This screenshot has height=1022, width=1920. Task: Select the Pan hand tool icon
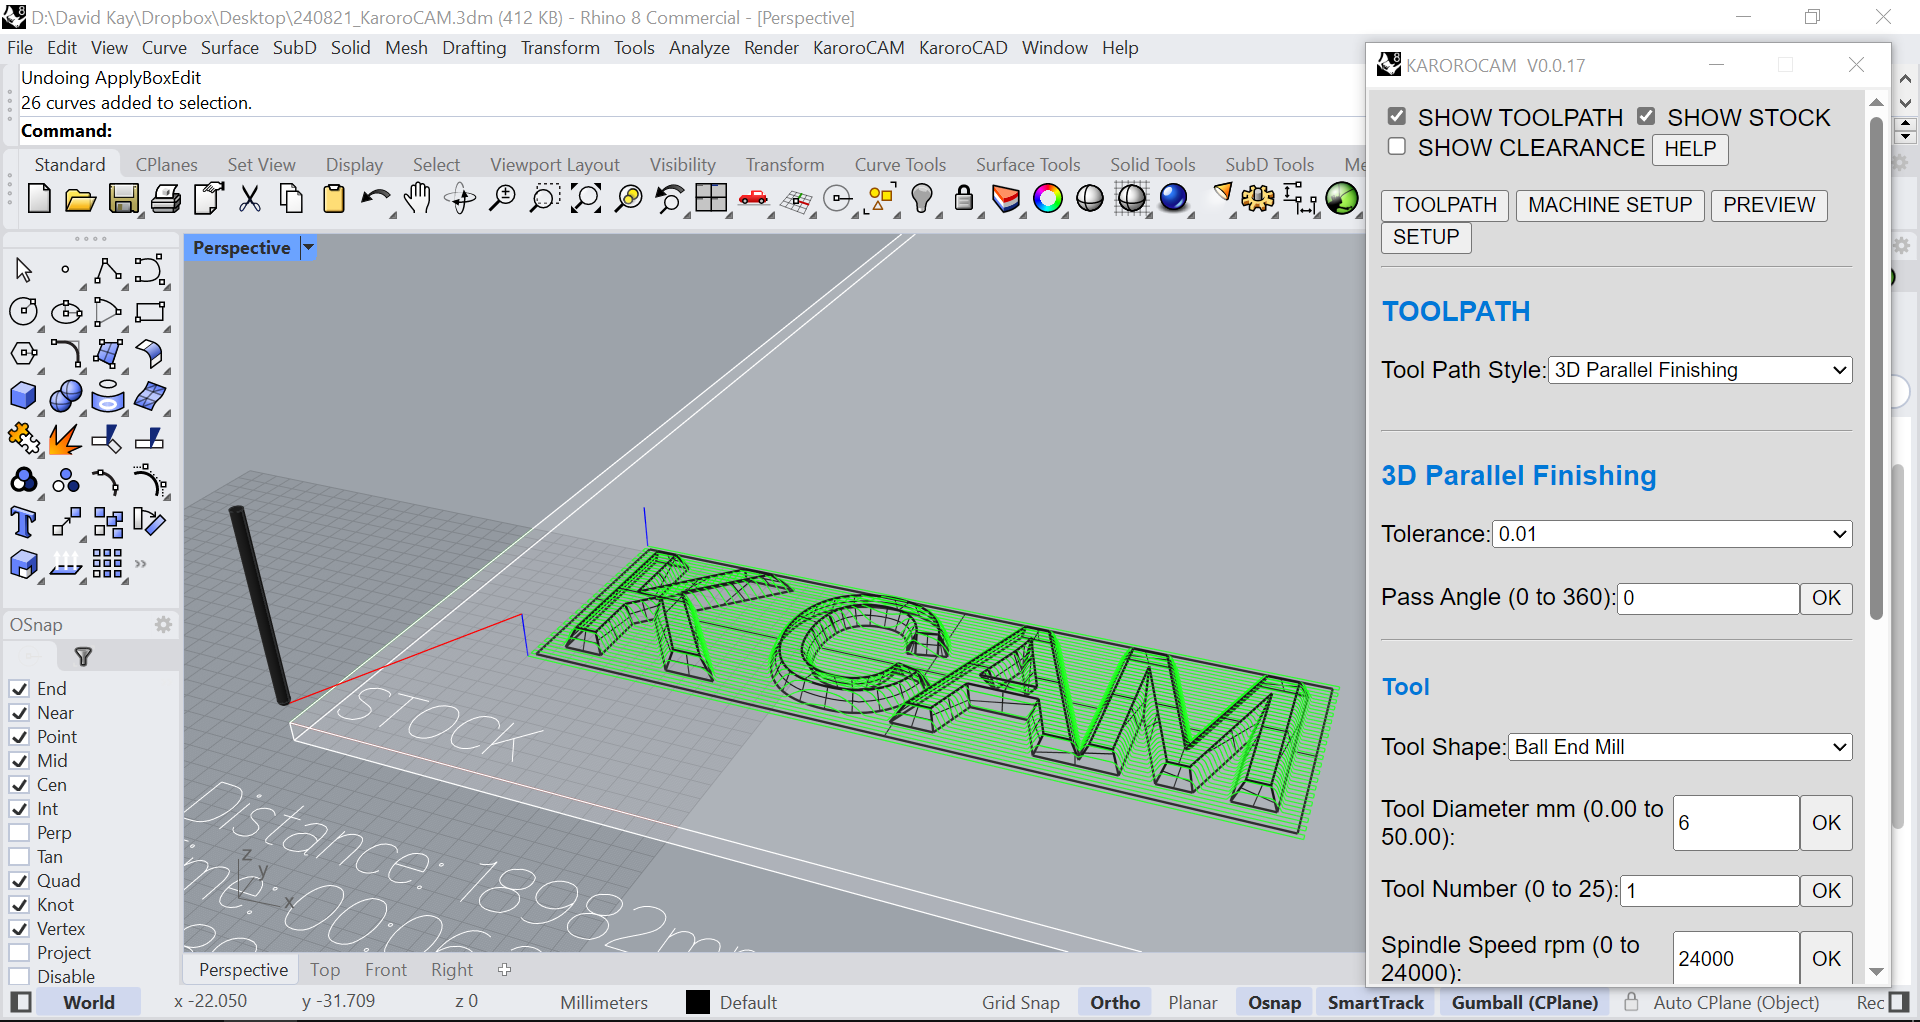tap(418, 199)
